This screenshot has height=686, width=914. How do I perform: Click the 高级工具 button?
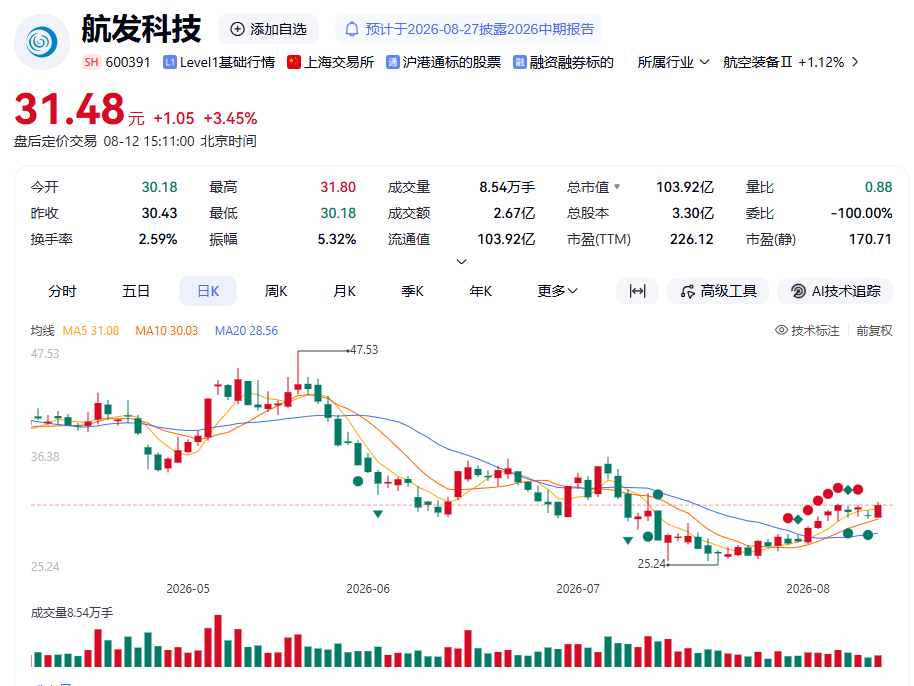[x=718, y=291]
